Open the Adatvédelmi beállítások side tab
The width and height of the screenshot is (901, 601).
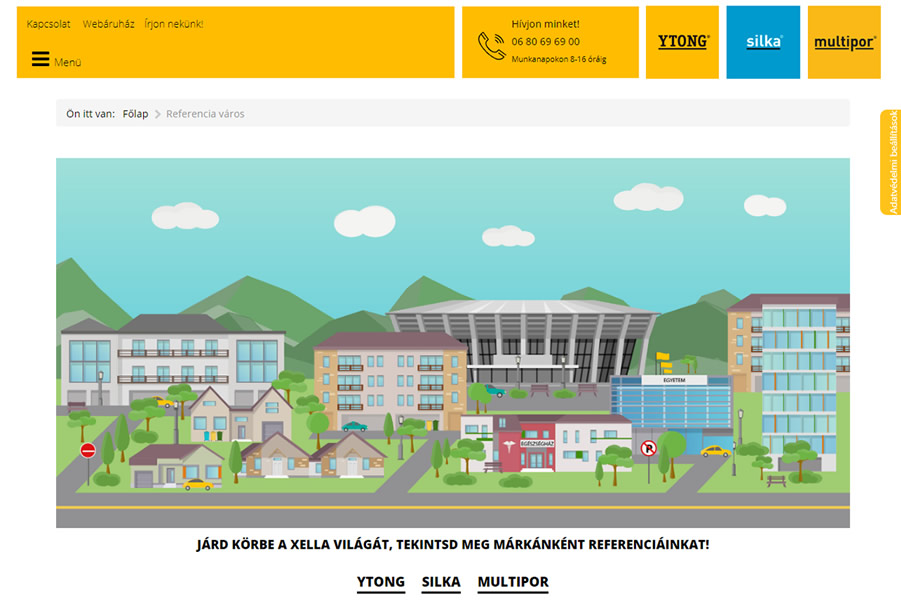tap(891, 162)
